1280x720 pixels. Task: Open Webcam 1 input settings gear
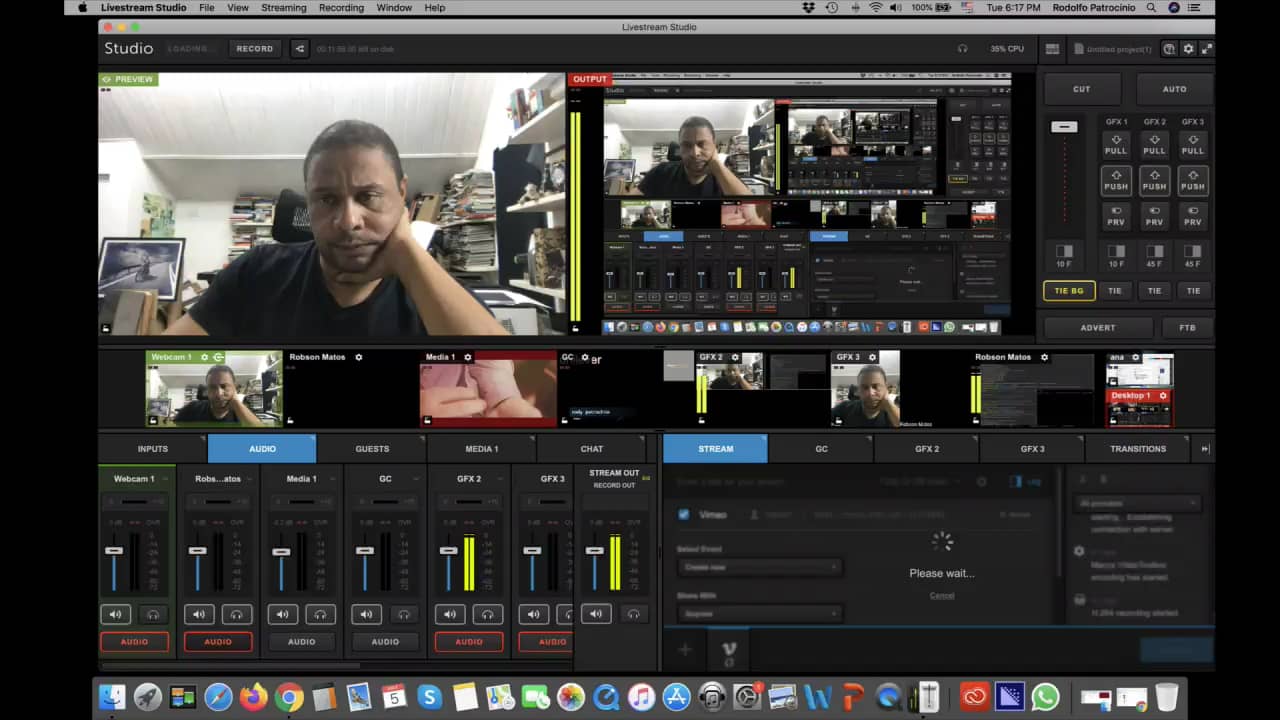[205, 357]
